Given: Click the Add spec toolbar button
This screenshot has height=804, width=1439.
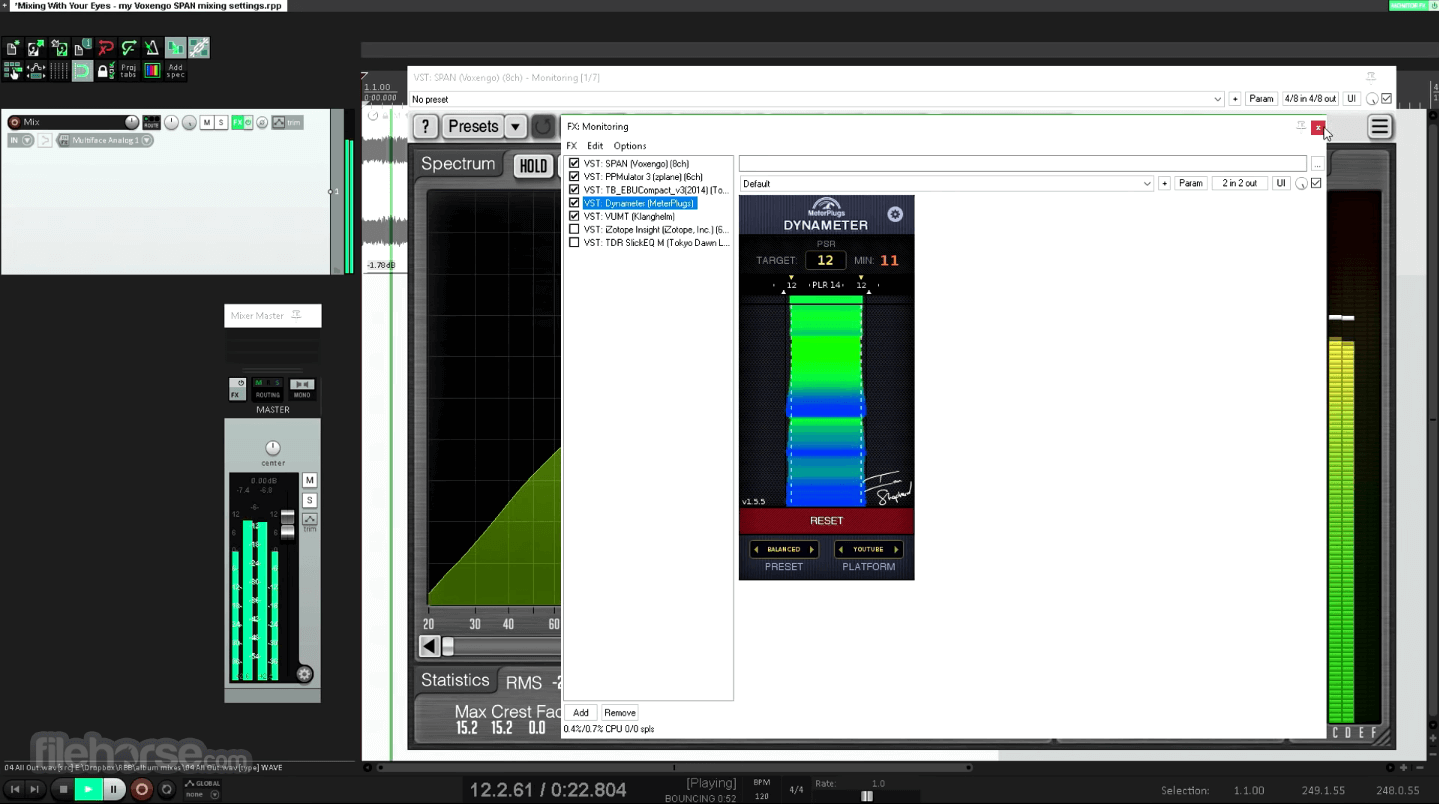Looking at the screenshot, I should (x=175, y=71).
